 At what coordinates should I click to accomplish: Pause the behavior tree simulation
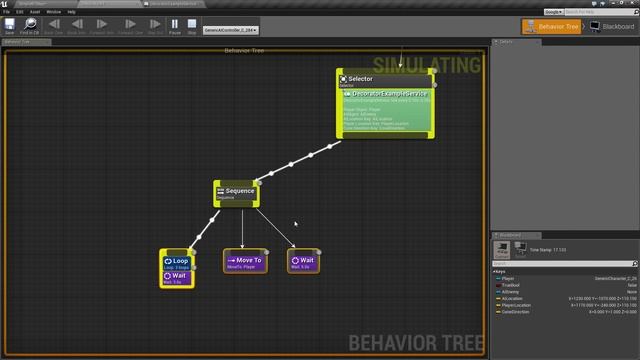(175, 26)
